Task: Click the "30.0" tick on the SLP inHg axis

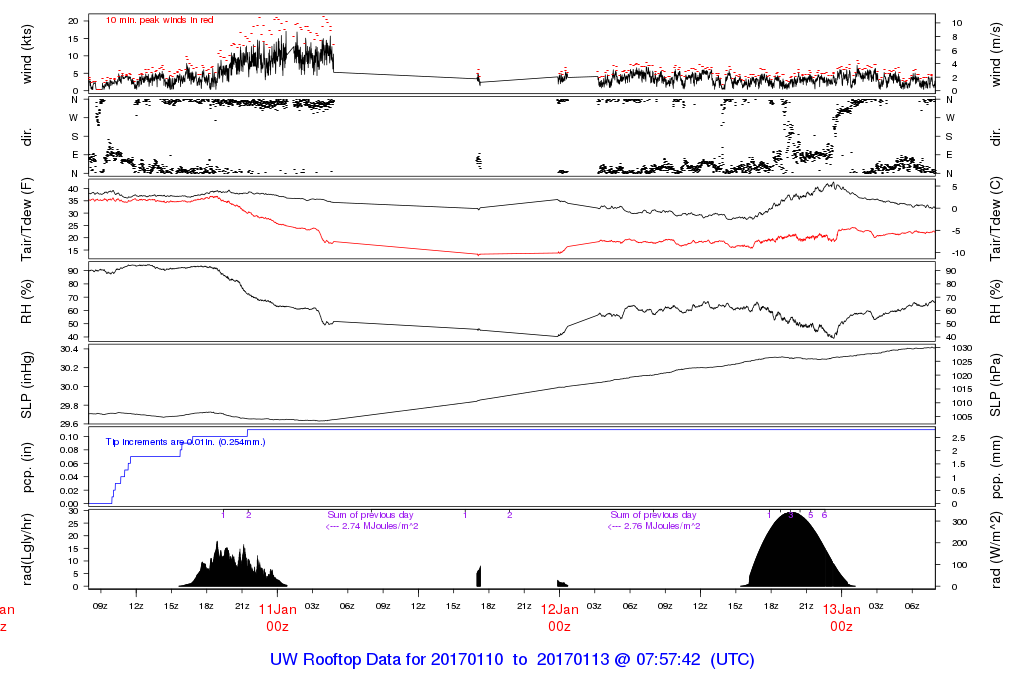Action: (x=69, y=387)
